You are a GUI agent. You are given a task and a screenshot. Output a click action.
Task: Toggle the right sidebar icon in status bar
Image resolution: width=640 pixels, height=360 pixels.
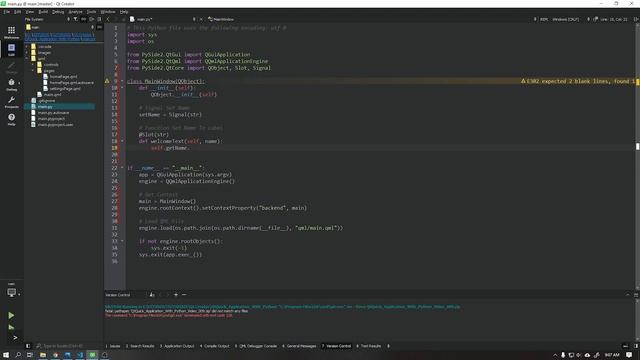(636, 346)
